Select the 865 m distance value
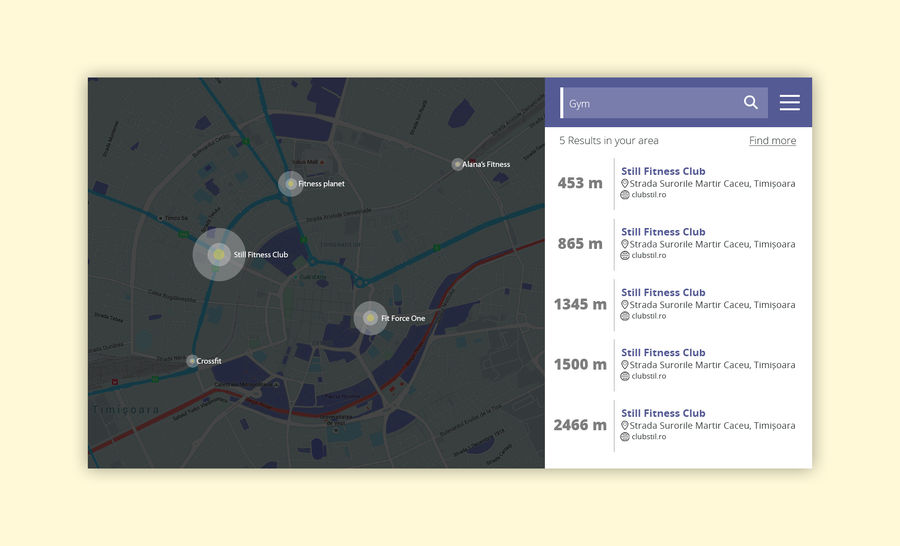900x546 pixels. 580,244
